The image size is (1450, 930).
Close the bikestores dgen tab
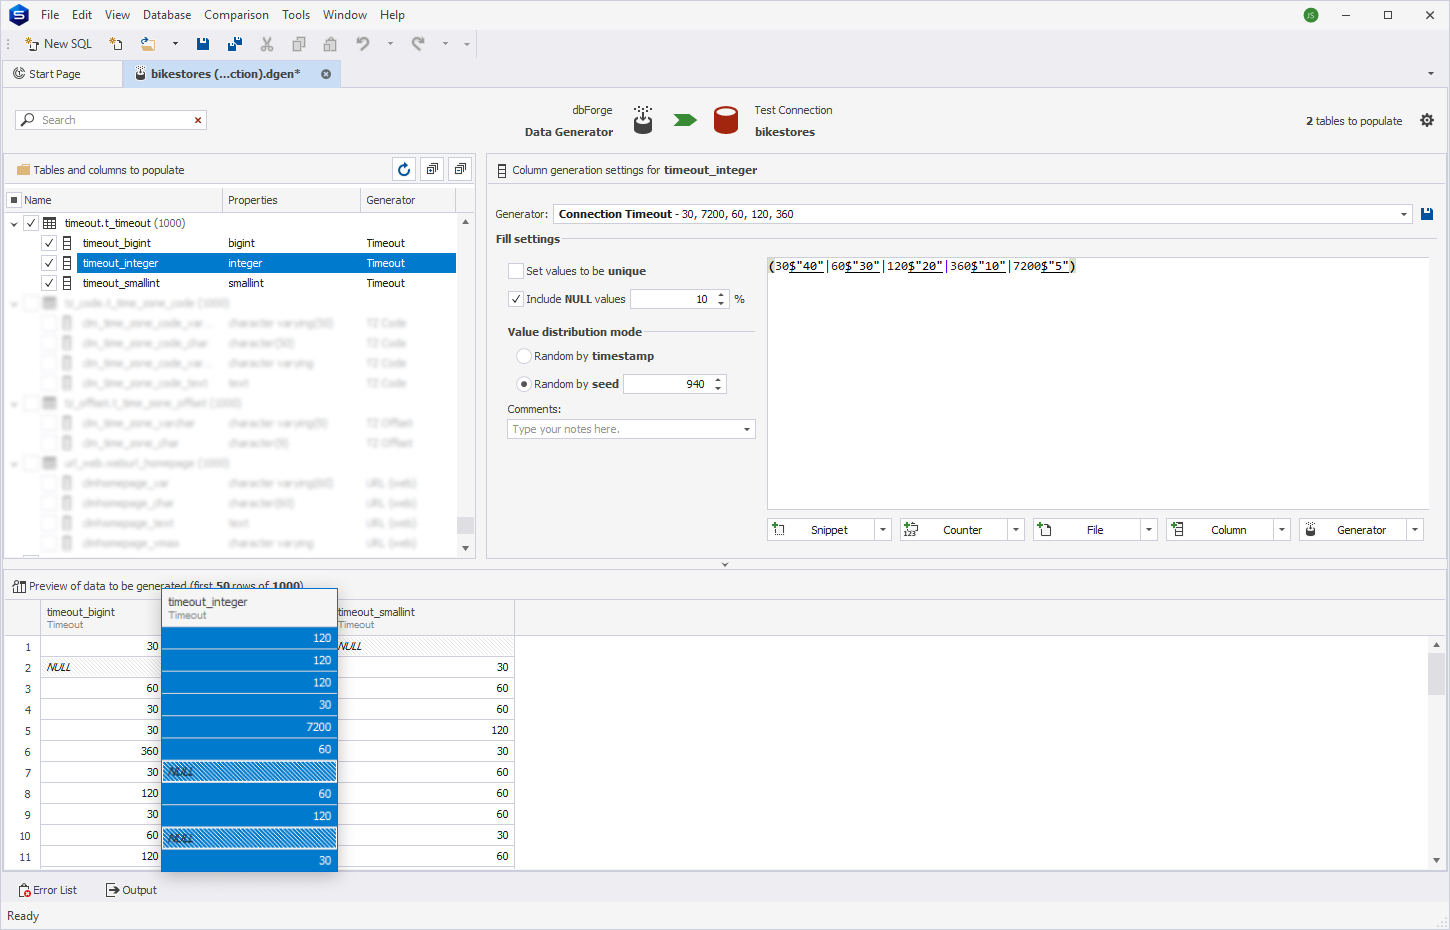coord(326,74)
